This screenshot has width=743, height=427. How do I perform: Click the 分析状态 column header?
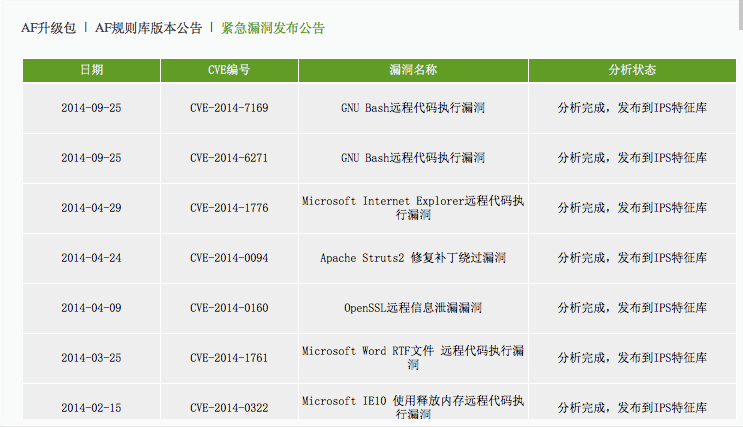click(x=632, y=70)
